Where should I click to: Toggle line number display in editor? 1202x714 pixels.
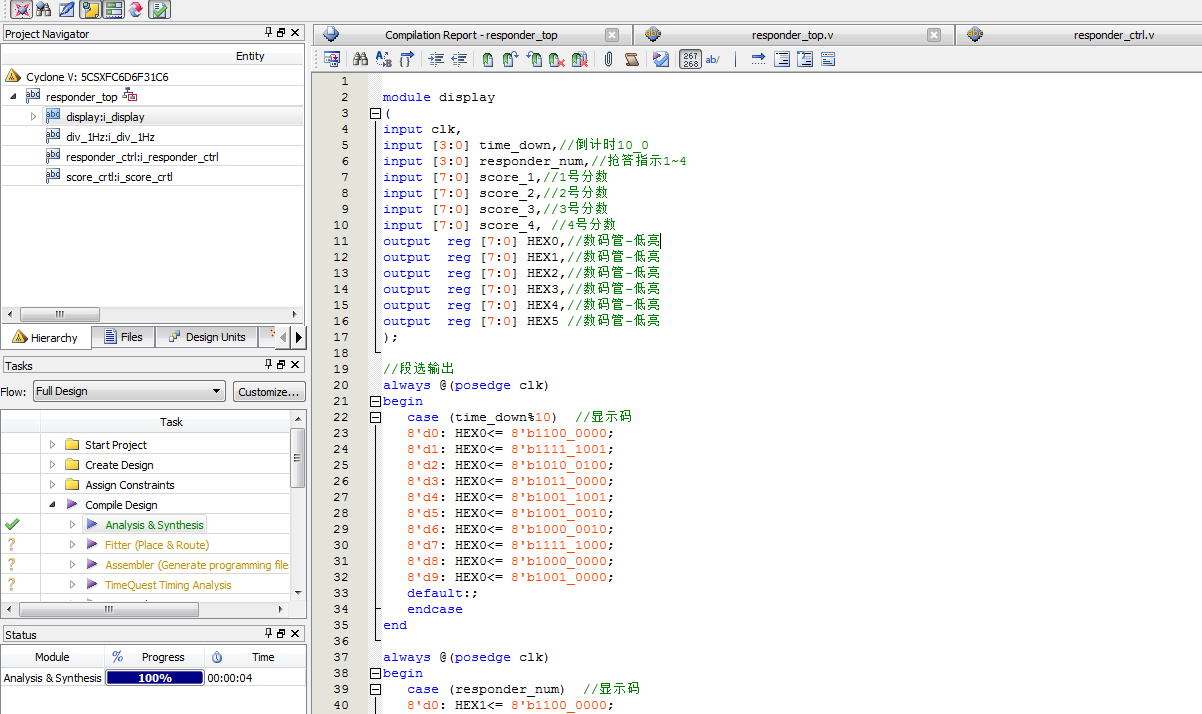tap(690, 60)
